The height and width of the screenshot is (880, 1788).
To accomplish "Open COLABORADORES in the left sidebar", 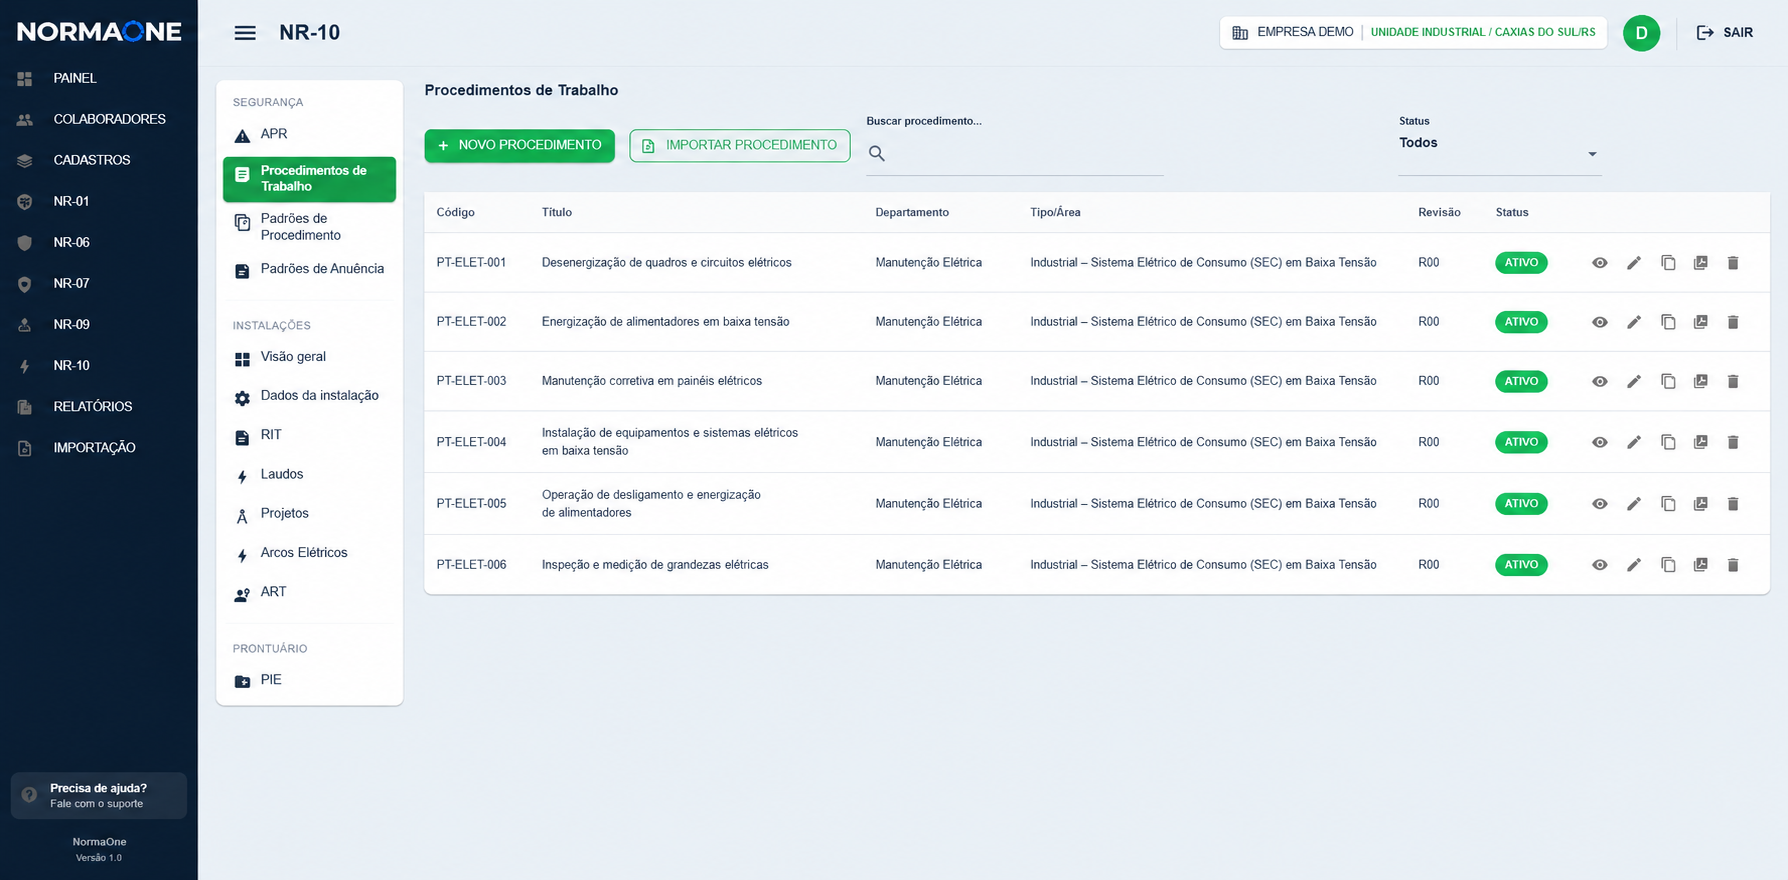I will click(x=98, y=119).
